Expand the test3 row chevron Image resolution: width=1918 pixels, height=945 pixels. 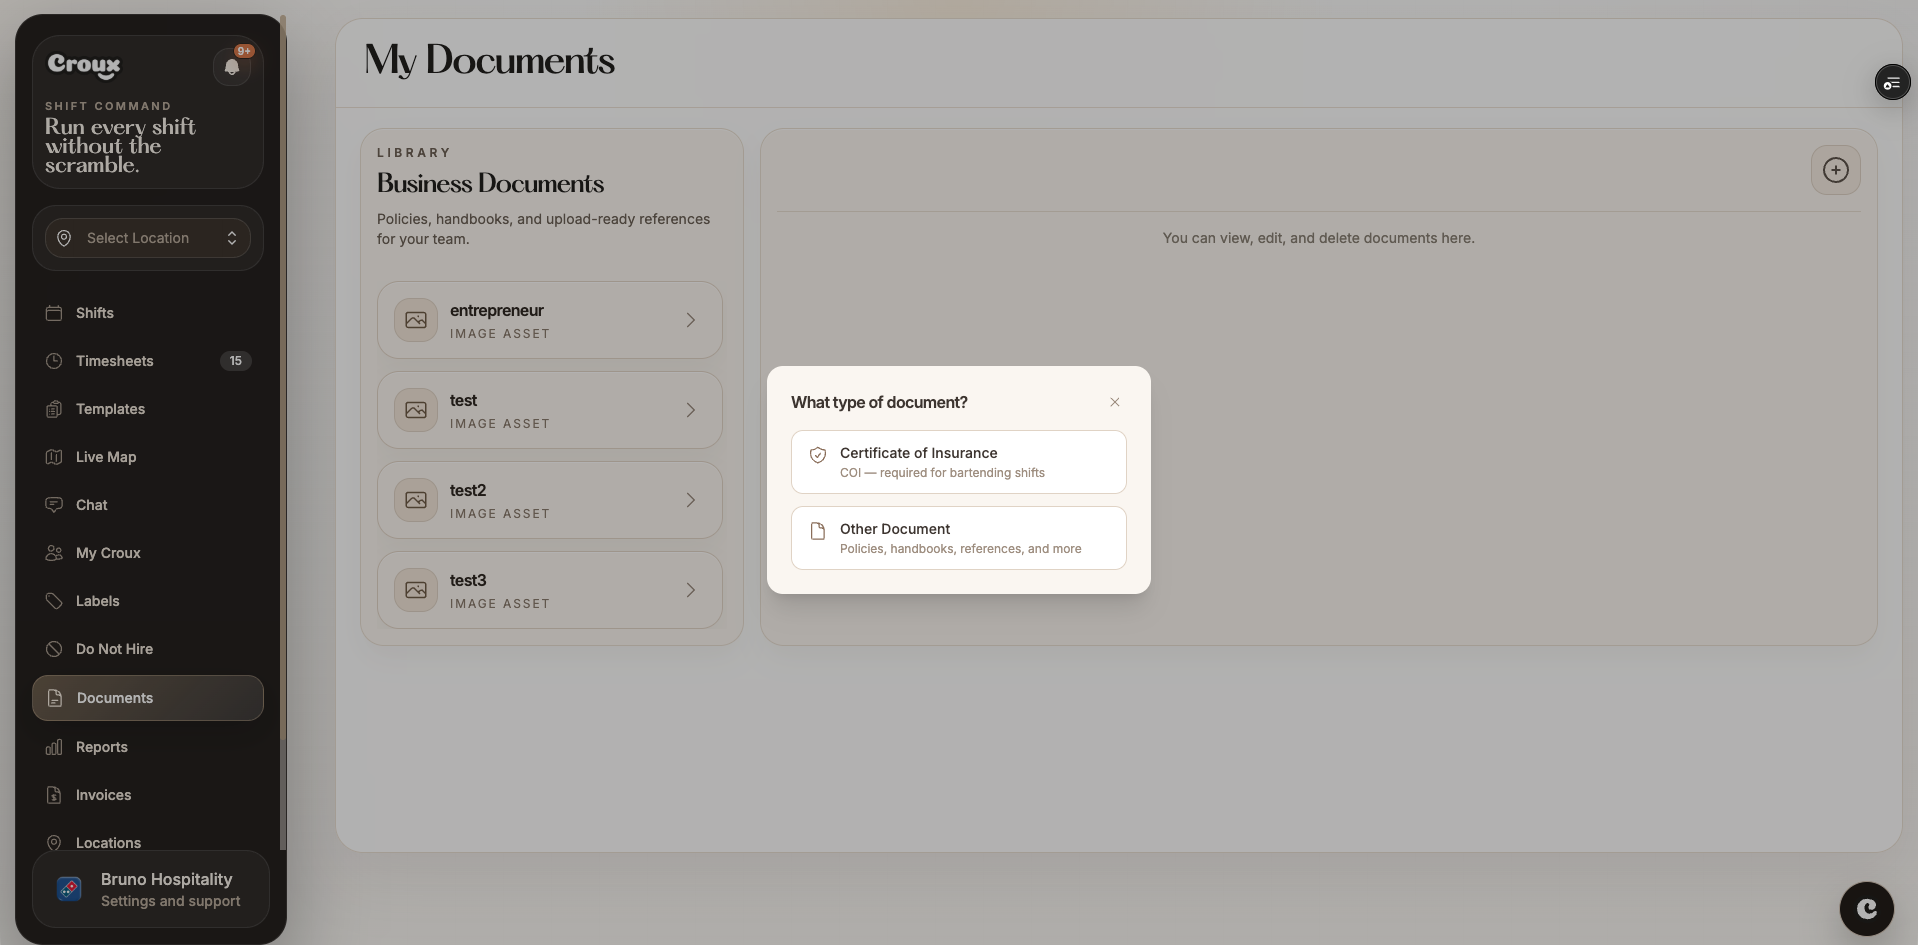[691, 590]
